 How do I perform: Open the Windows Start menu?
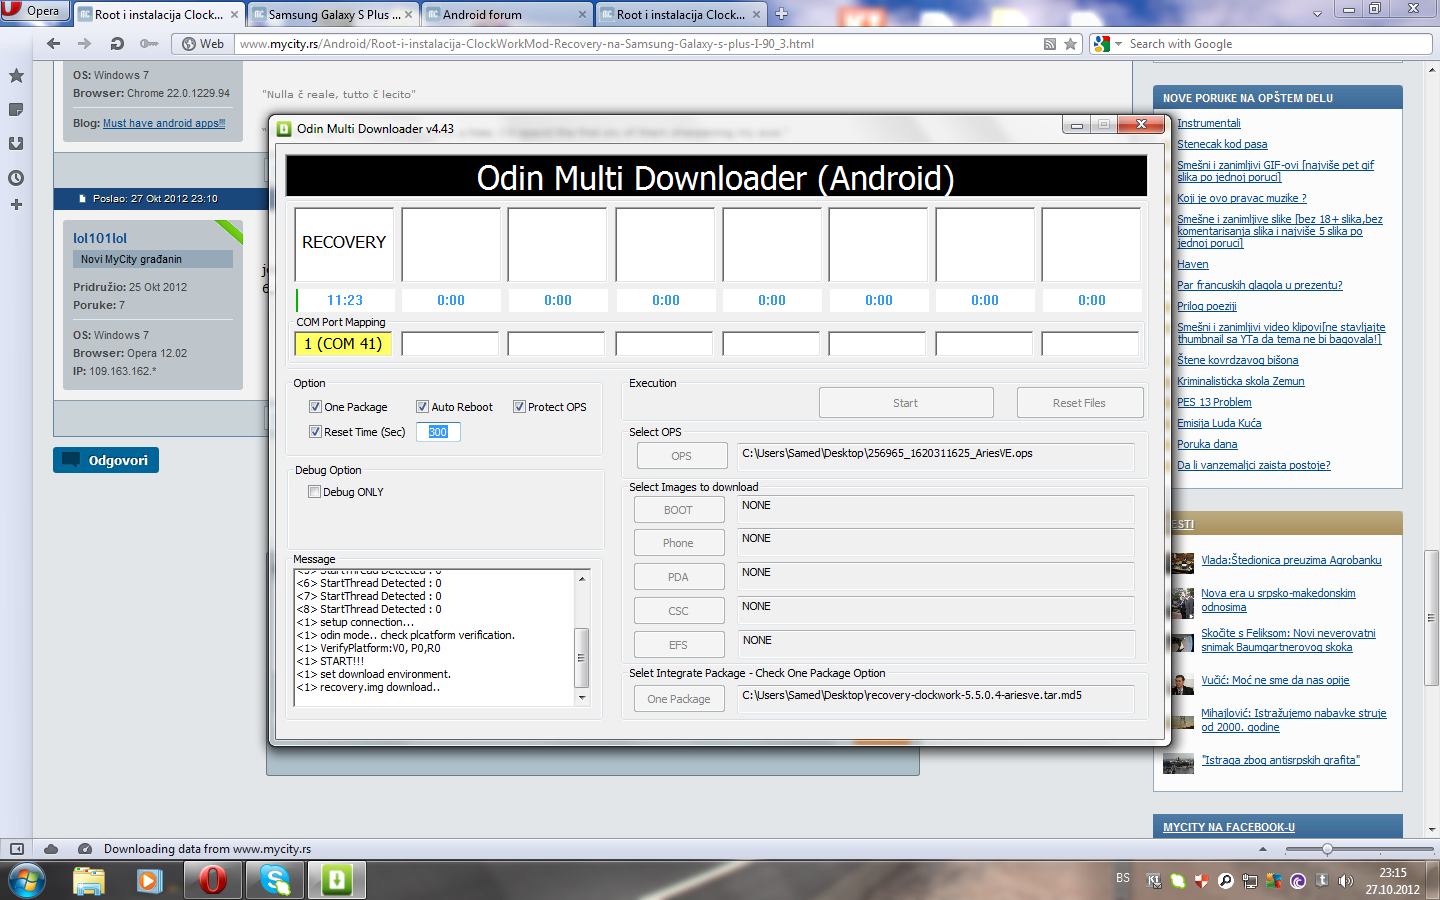tap(27, 880)
